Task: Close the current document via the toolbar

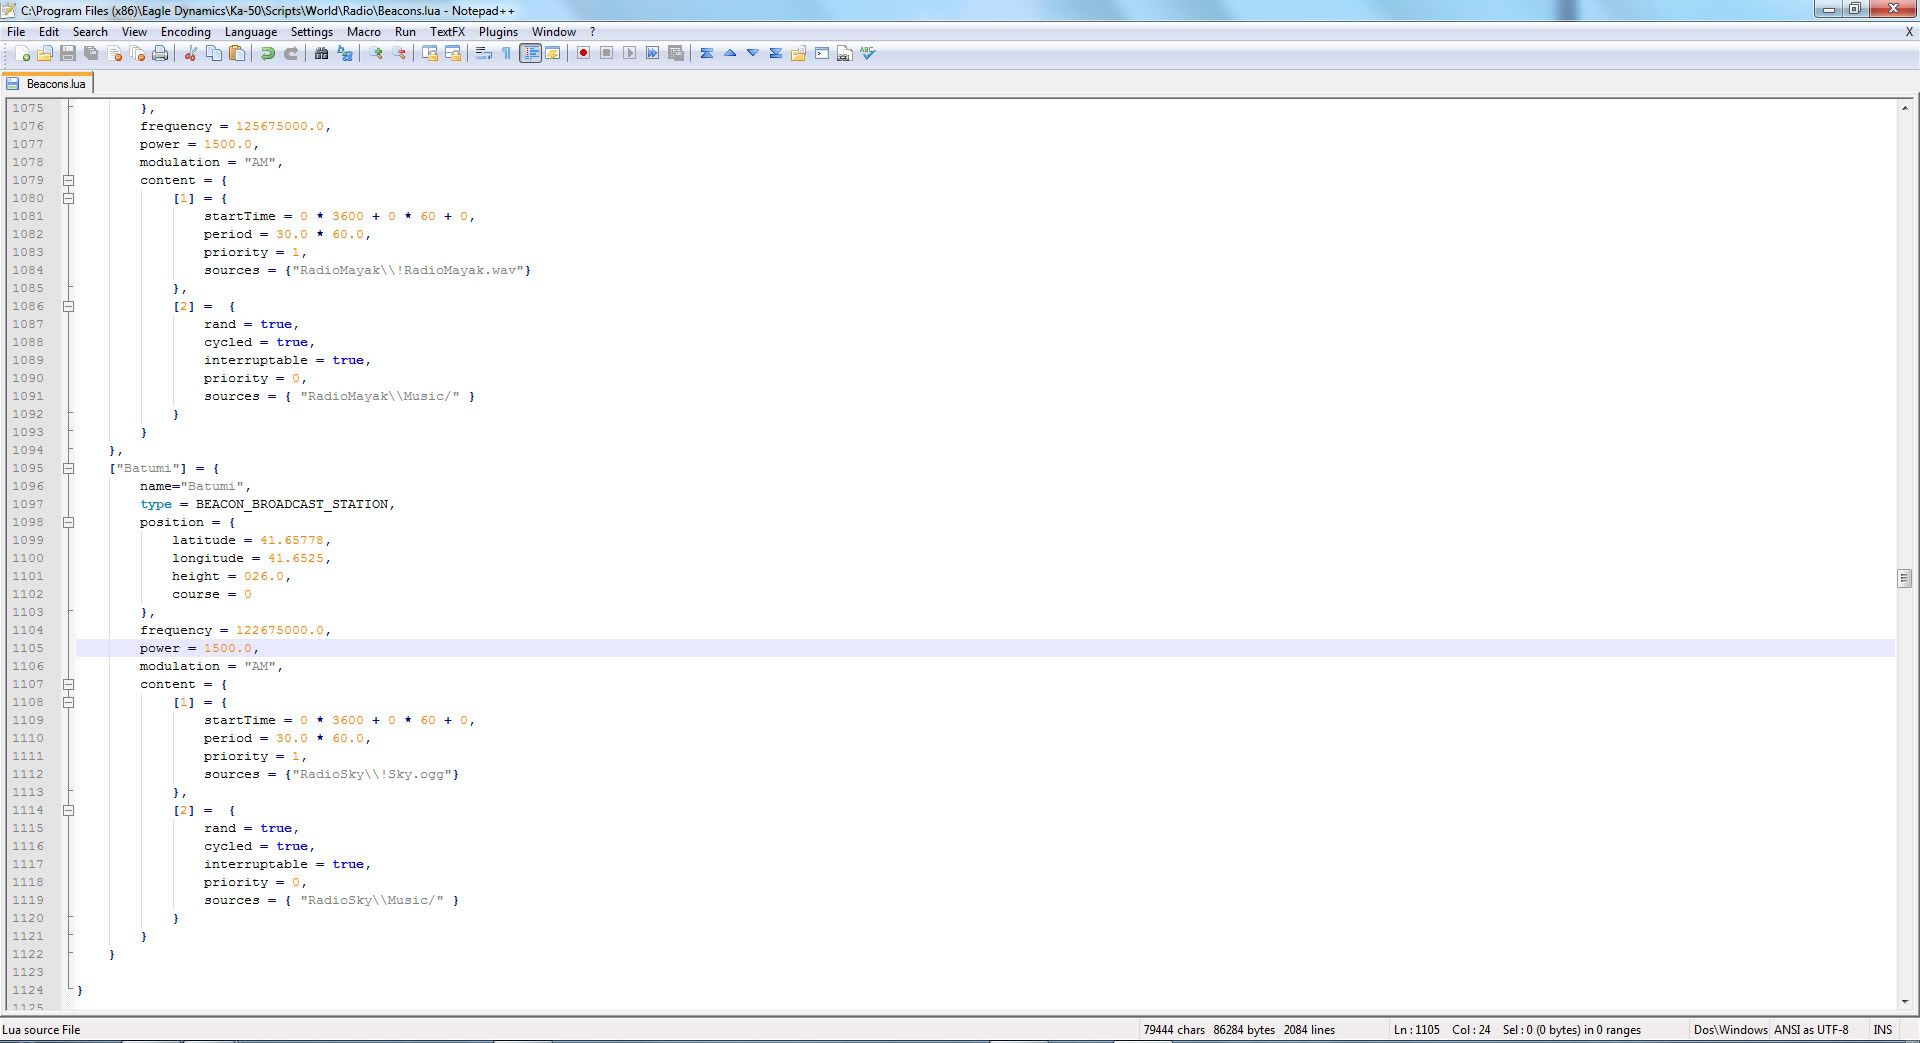Action: click(114, 54)
